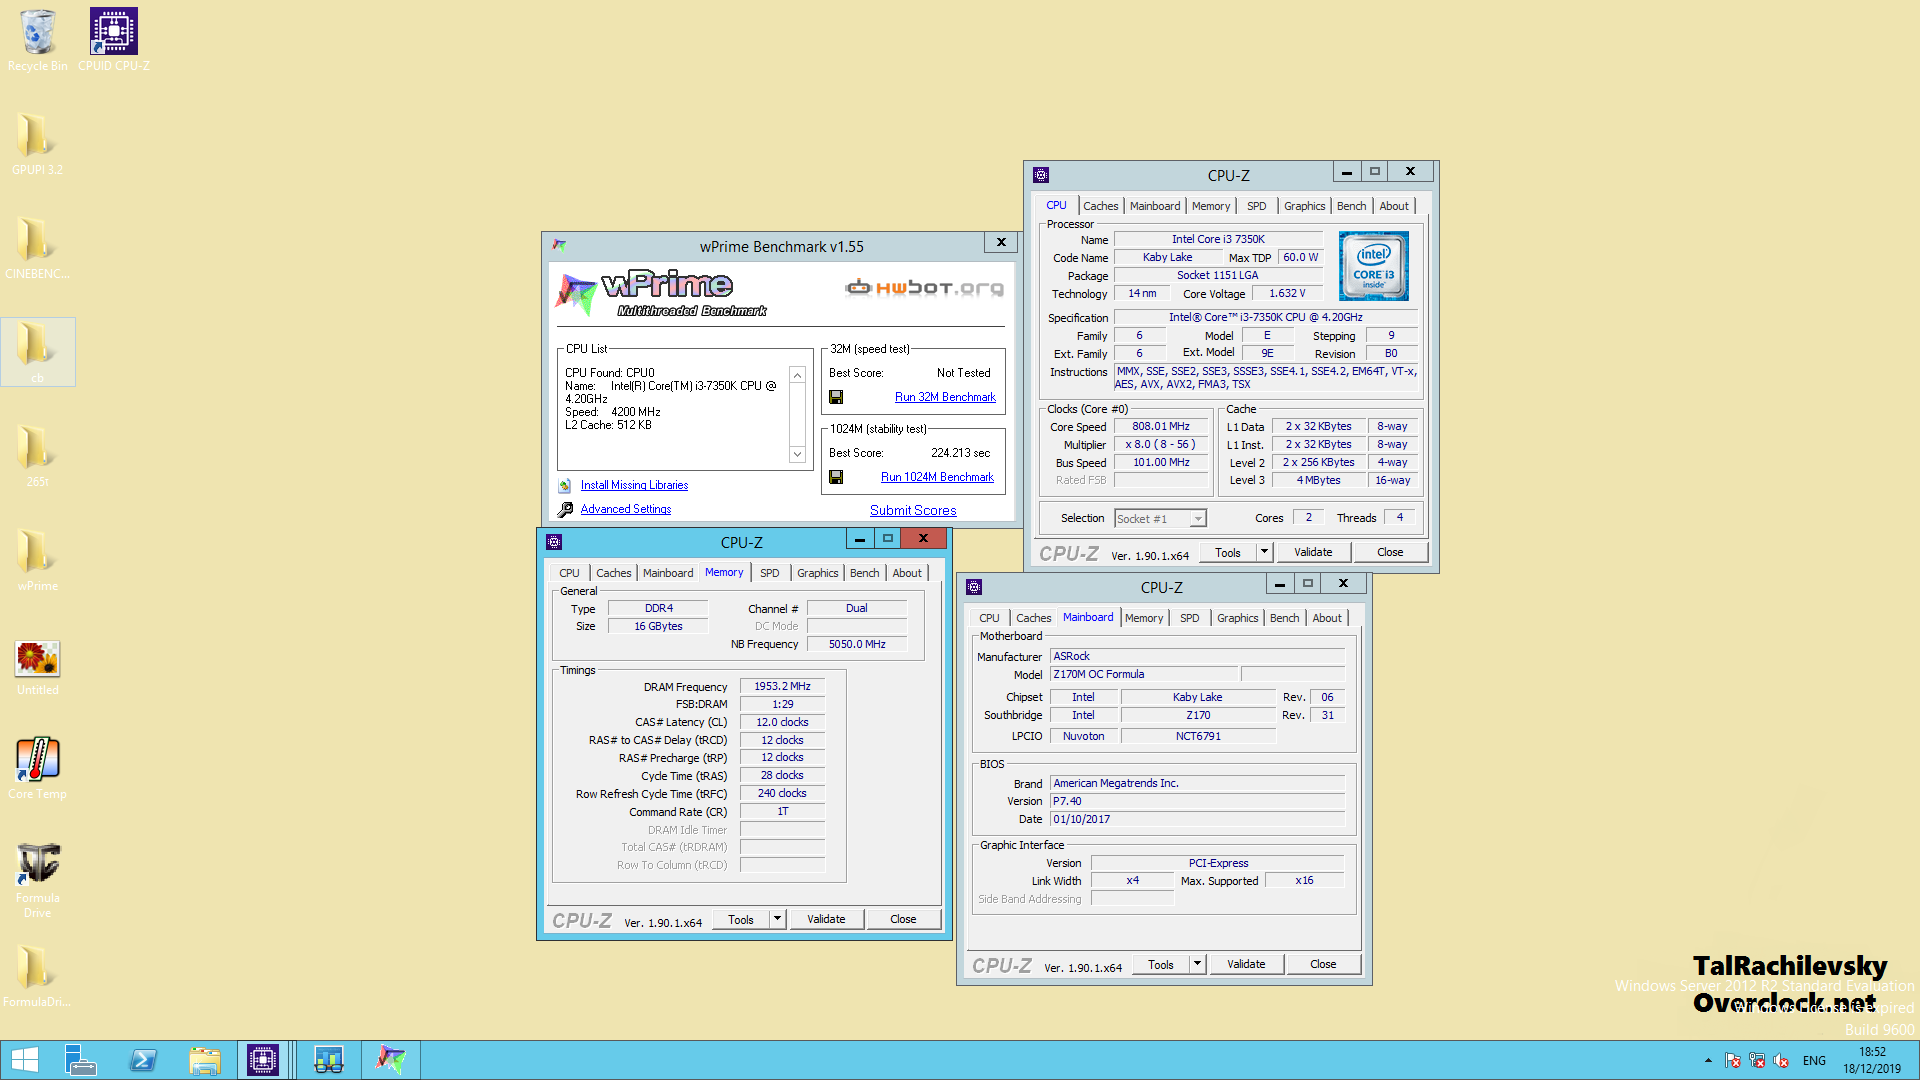This screenshot has height=1080, width=1920.
Task: Click Validate in the Mainboard CPU-Z window
Action: pos(1246,964)
